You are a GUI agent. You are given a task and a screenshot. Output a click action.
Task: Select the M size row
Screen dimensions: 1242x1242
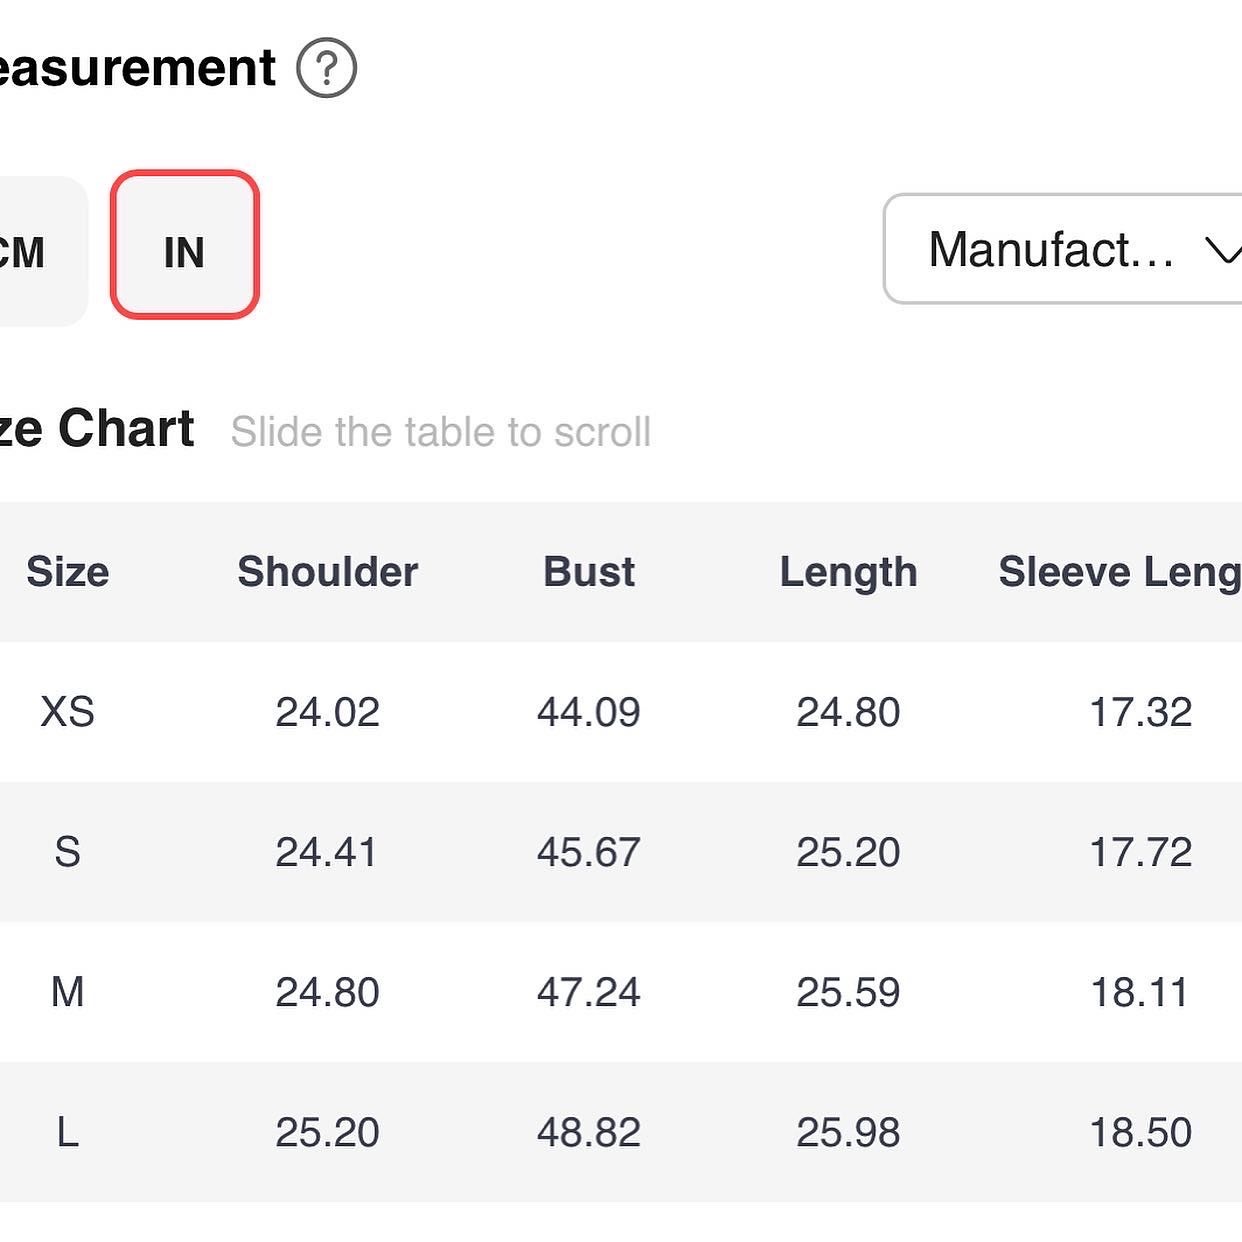tap(67, 992)
